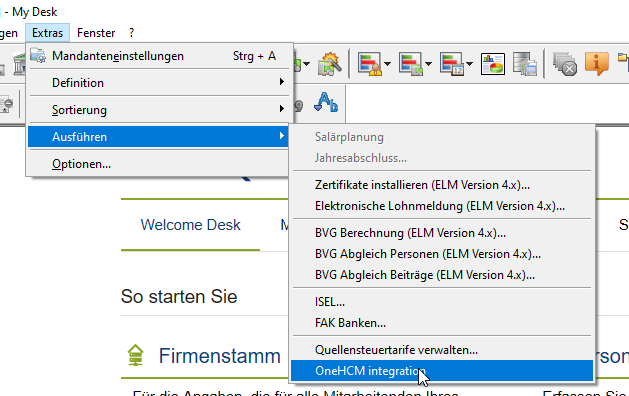The width and height of the screenshot is (629, 396).
Task: Expand dropdown arrow next to calendar report icon
Action: point(469,64)
